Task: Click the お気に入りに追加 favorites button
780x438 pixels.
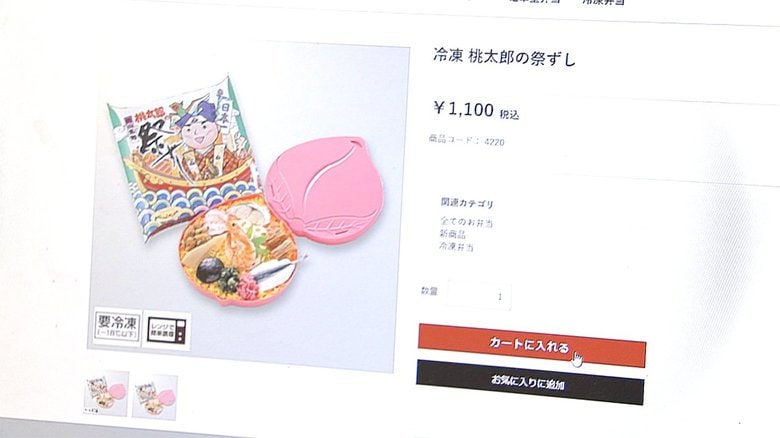Action: [x=530, y=382]
